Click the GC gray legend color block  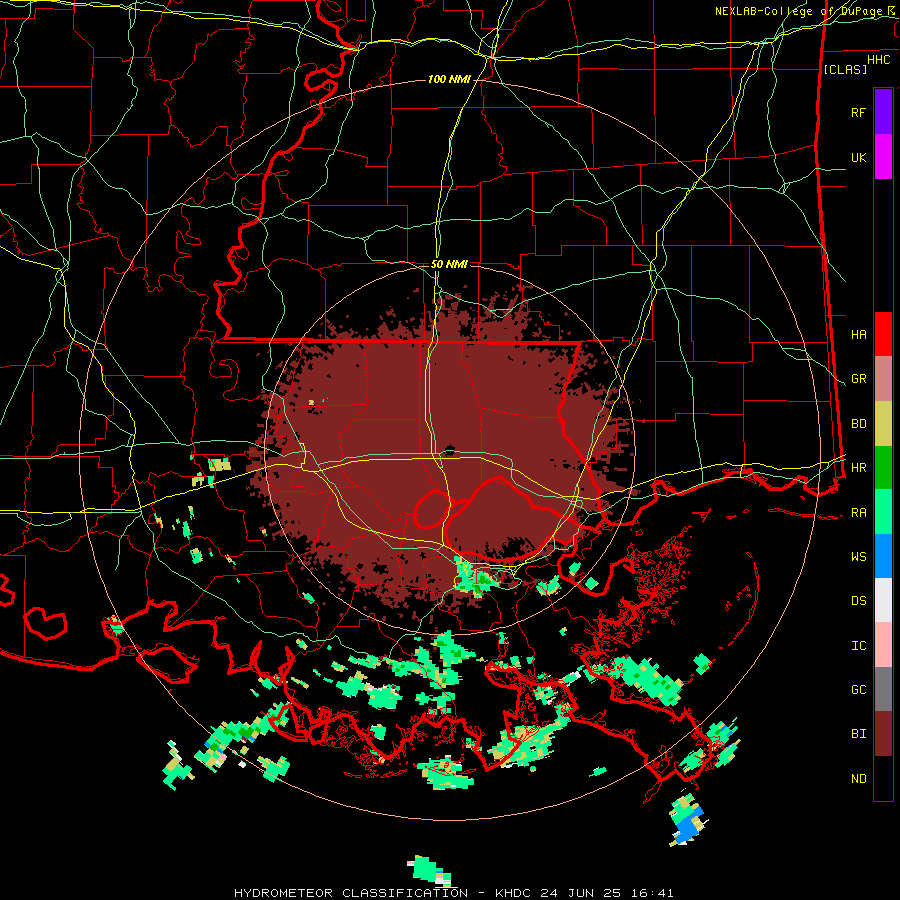pyautogui.click(x=883, y=689)
